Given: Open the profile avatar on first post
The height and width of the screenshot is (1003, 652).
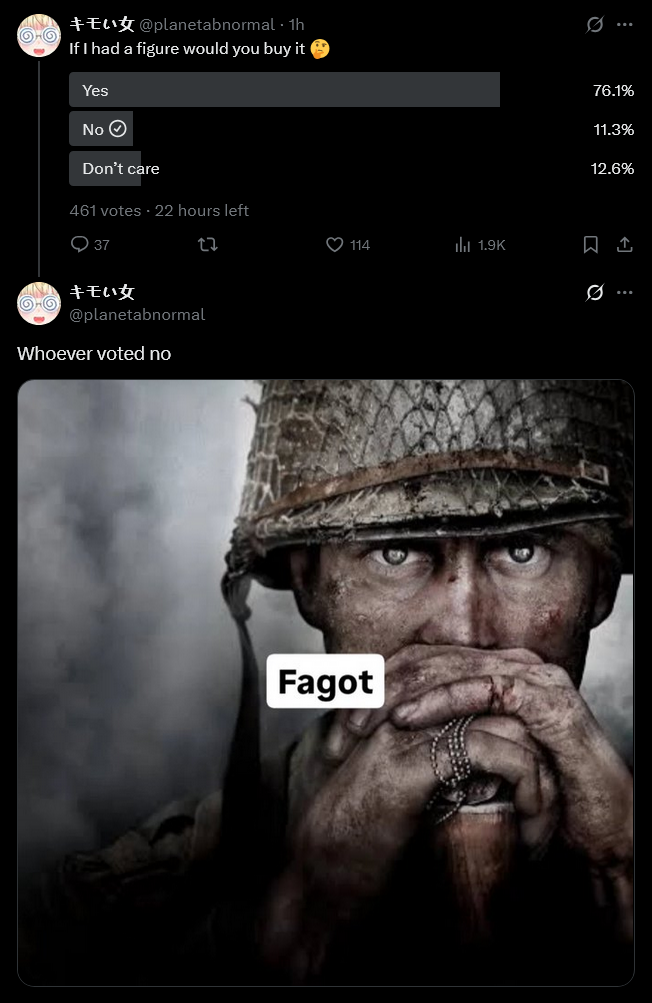Looking at the screenshot, I should [x=39, y=36].
